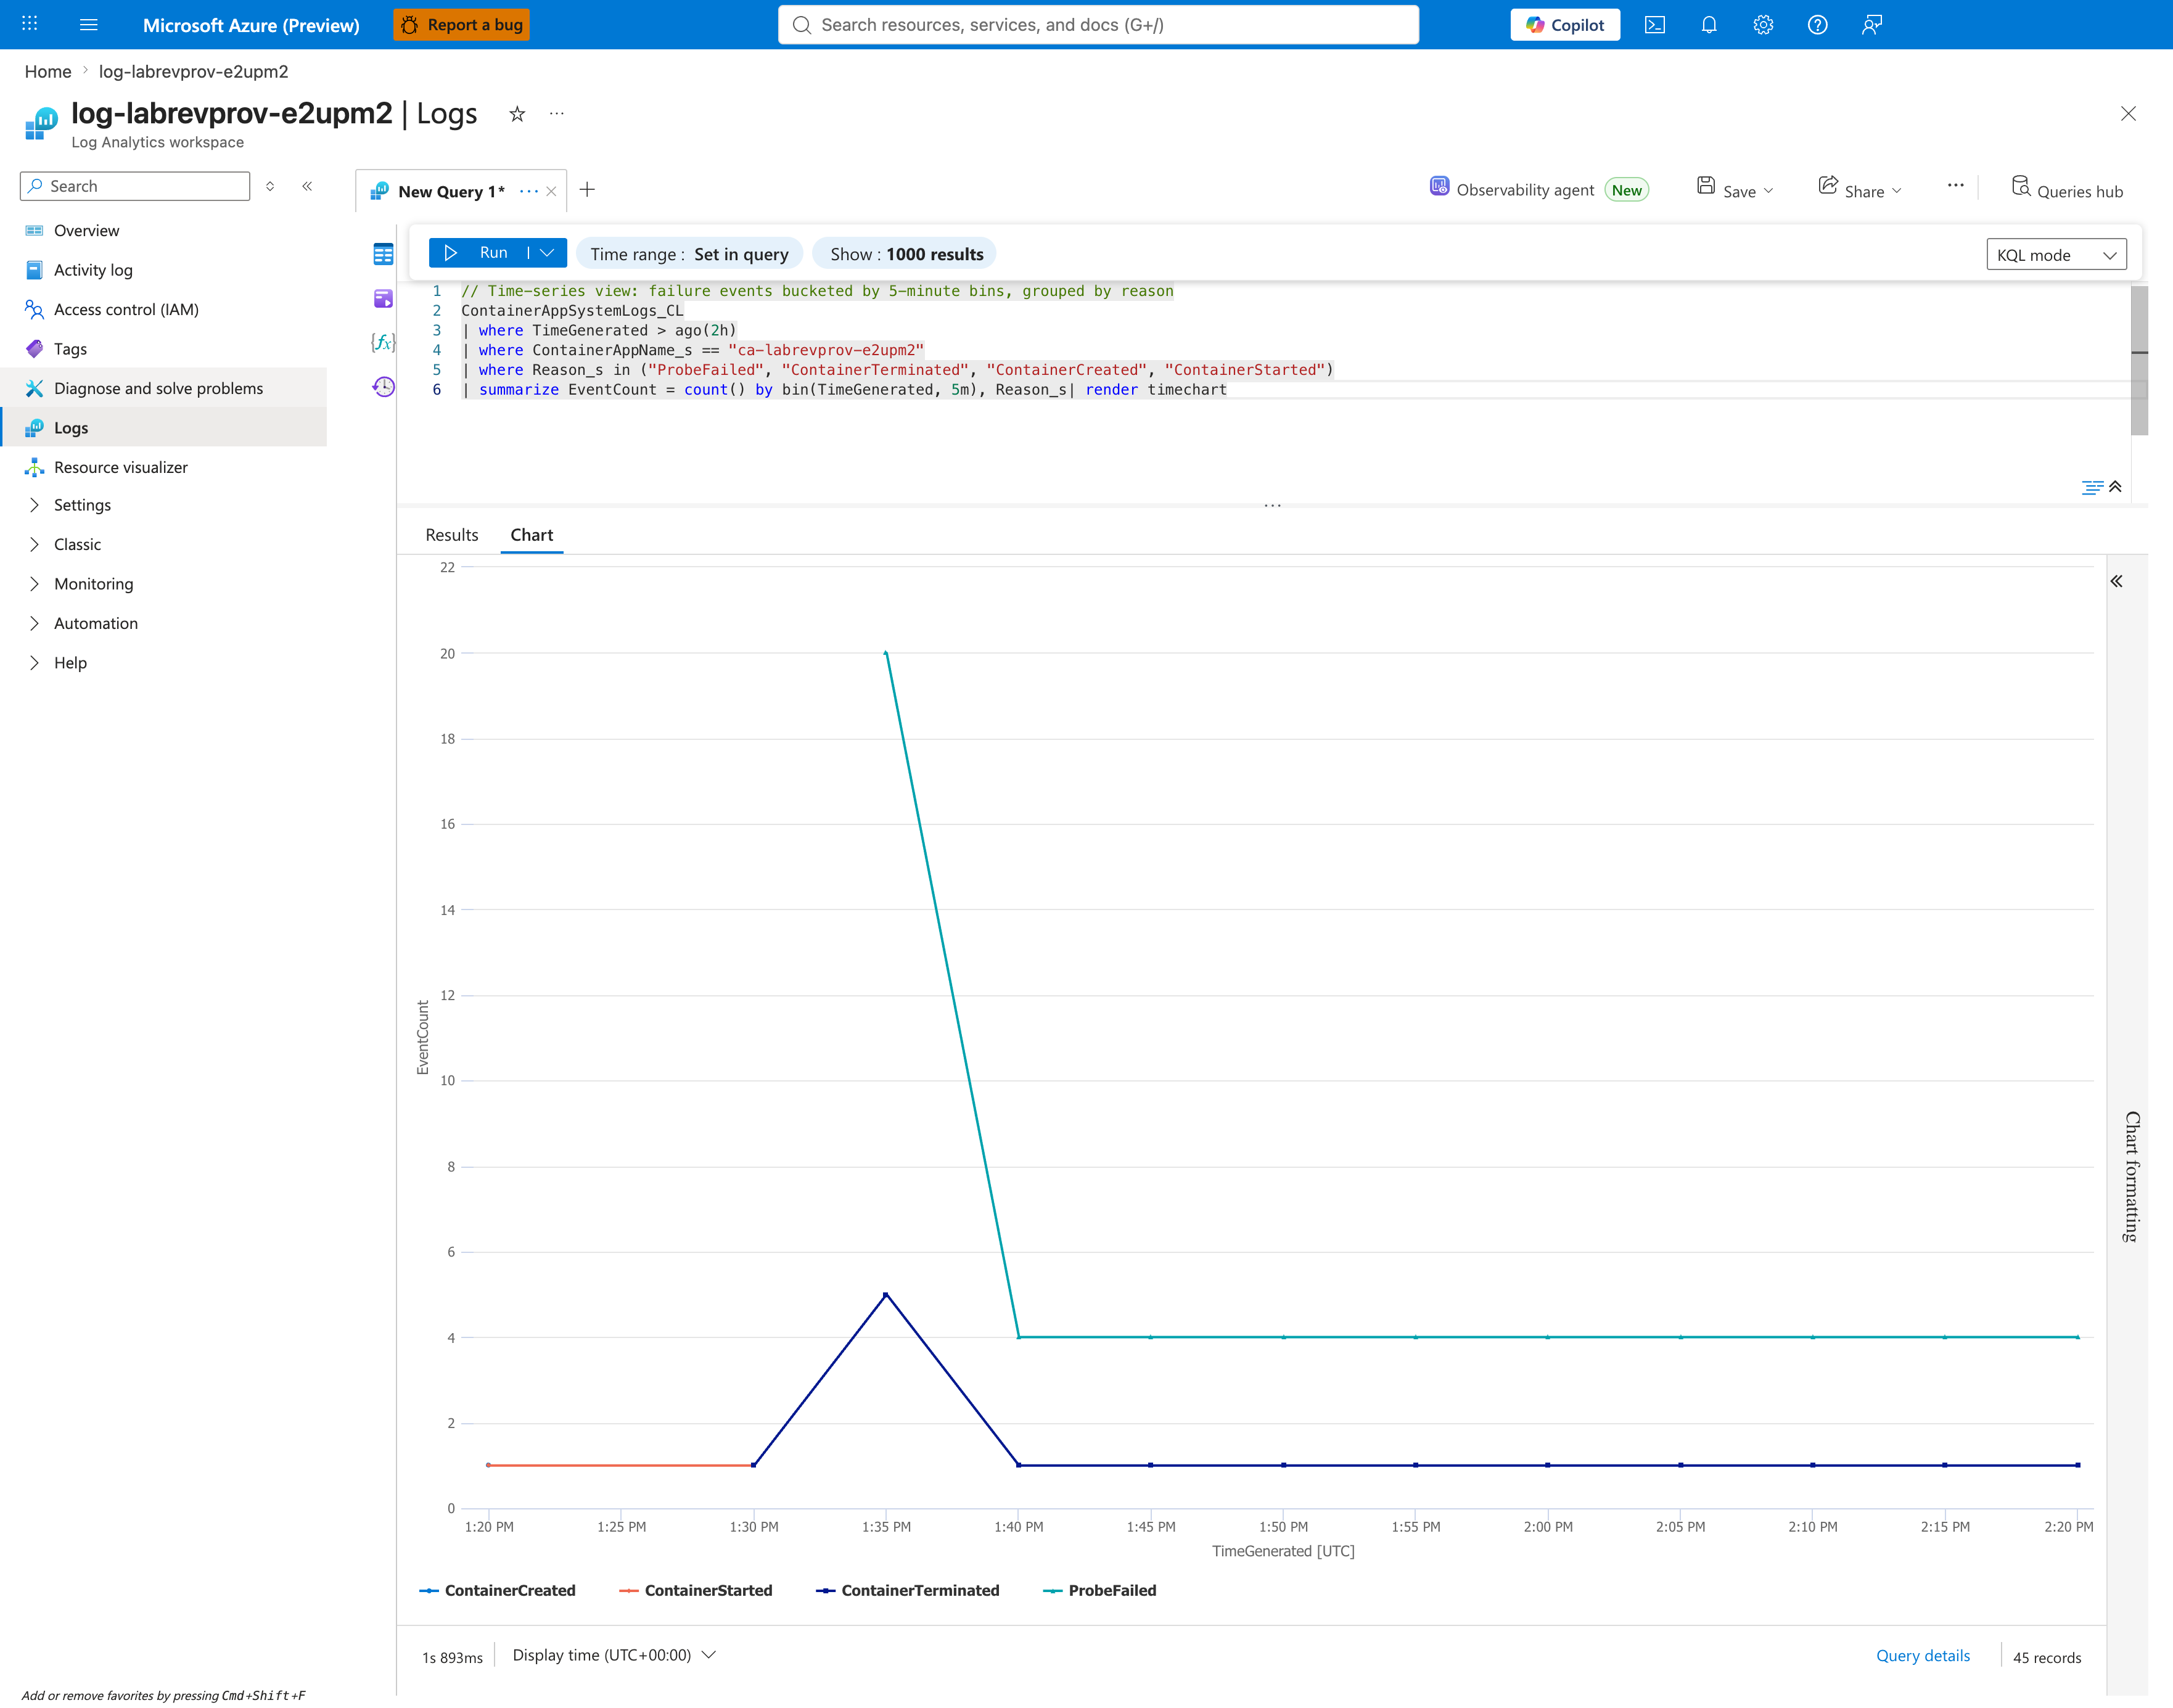The height and width of the screenshot is (1708, 2173).
Task: Open the Help question mark icon
Action: [x=1818, y=25]
